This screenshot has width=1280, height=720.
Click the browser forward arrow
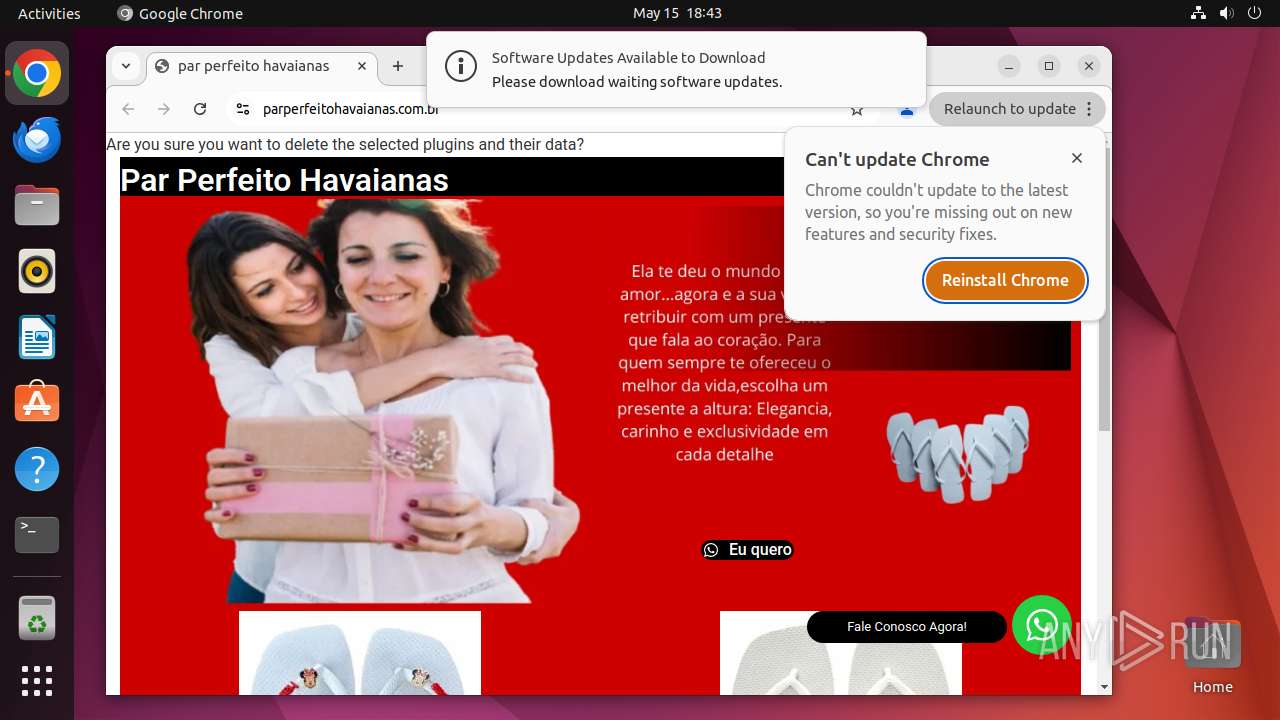(164, 109)
